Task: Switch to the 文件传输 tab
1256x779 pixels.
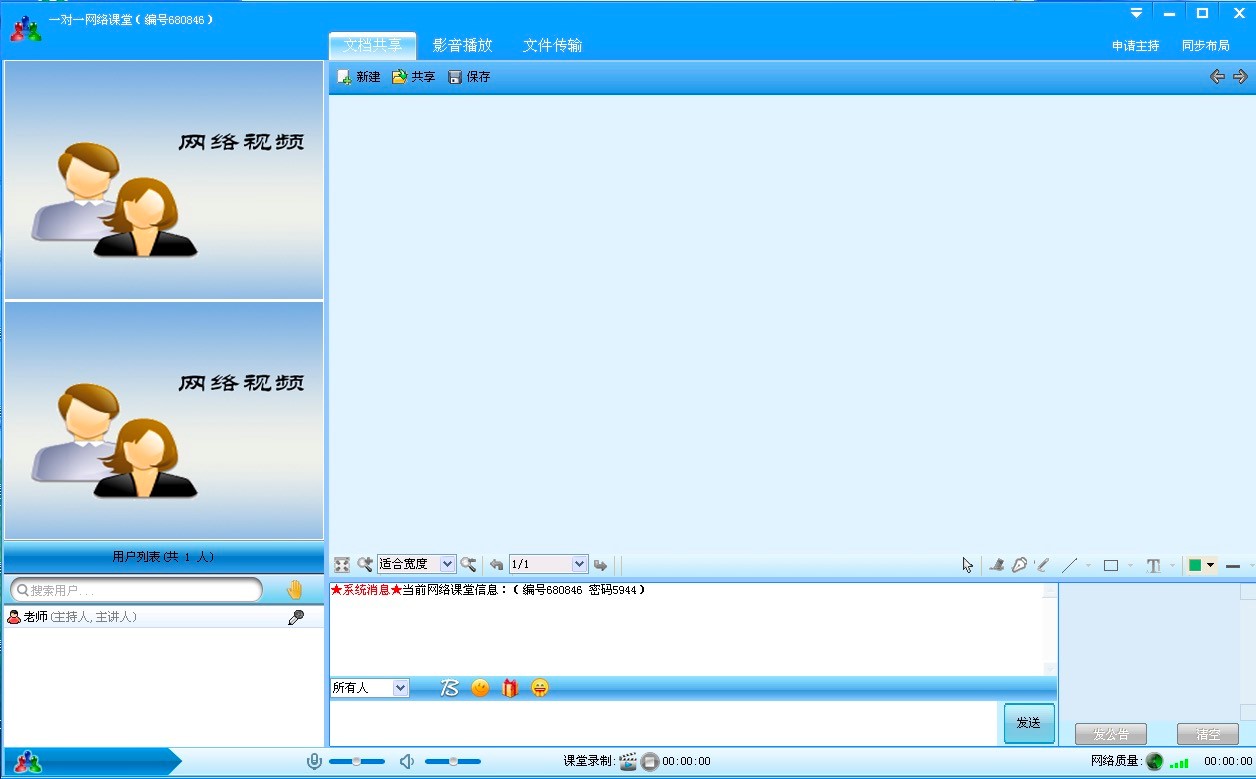Action: [552, 46]
